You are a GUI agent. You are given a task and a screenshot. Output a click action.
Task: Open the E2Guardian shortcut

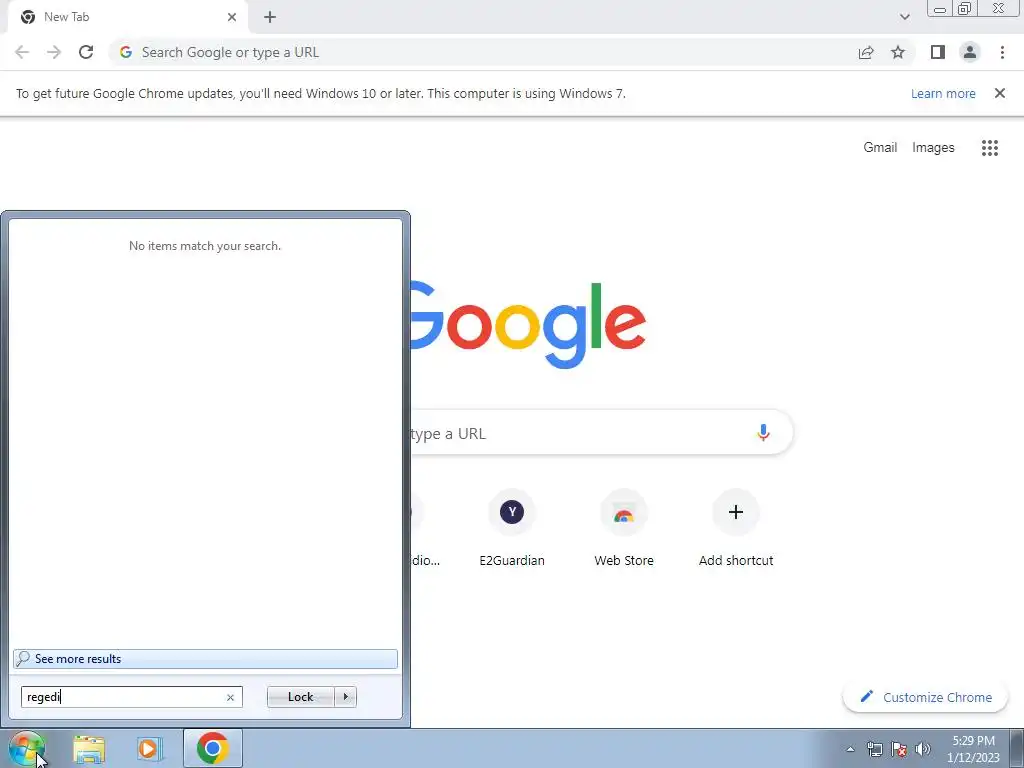(512, 528)
